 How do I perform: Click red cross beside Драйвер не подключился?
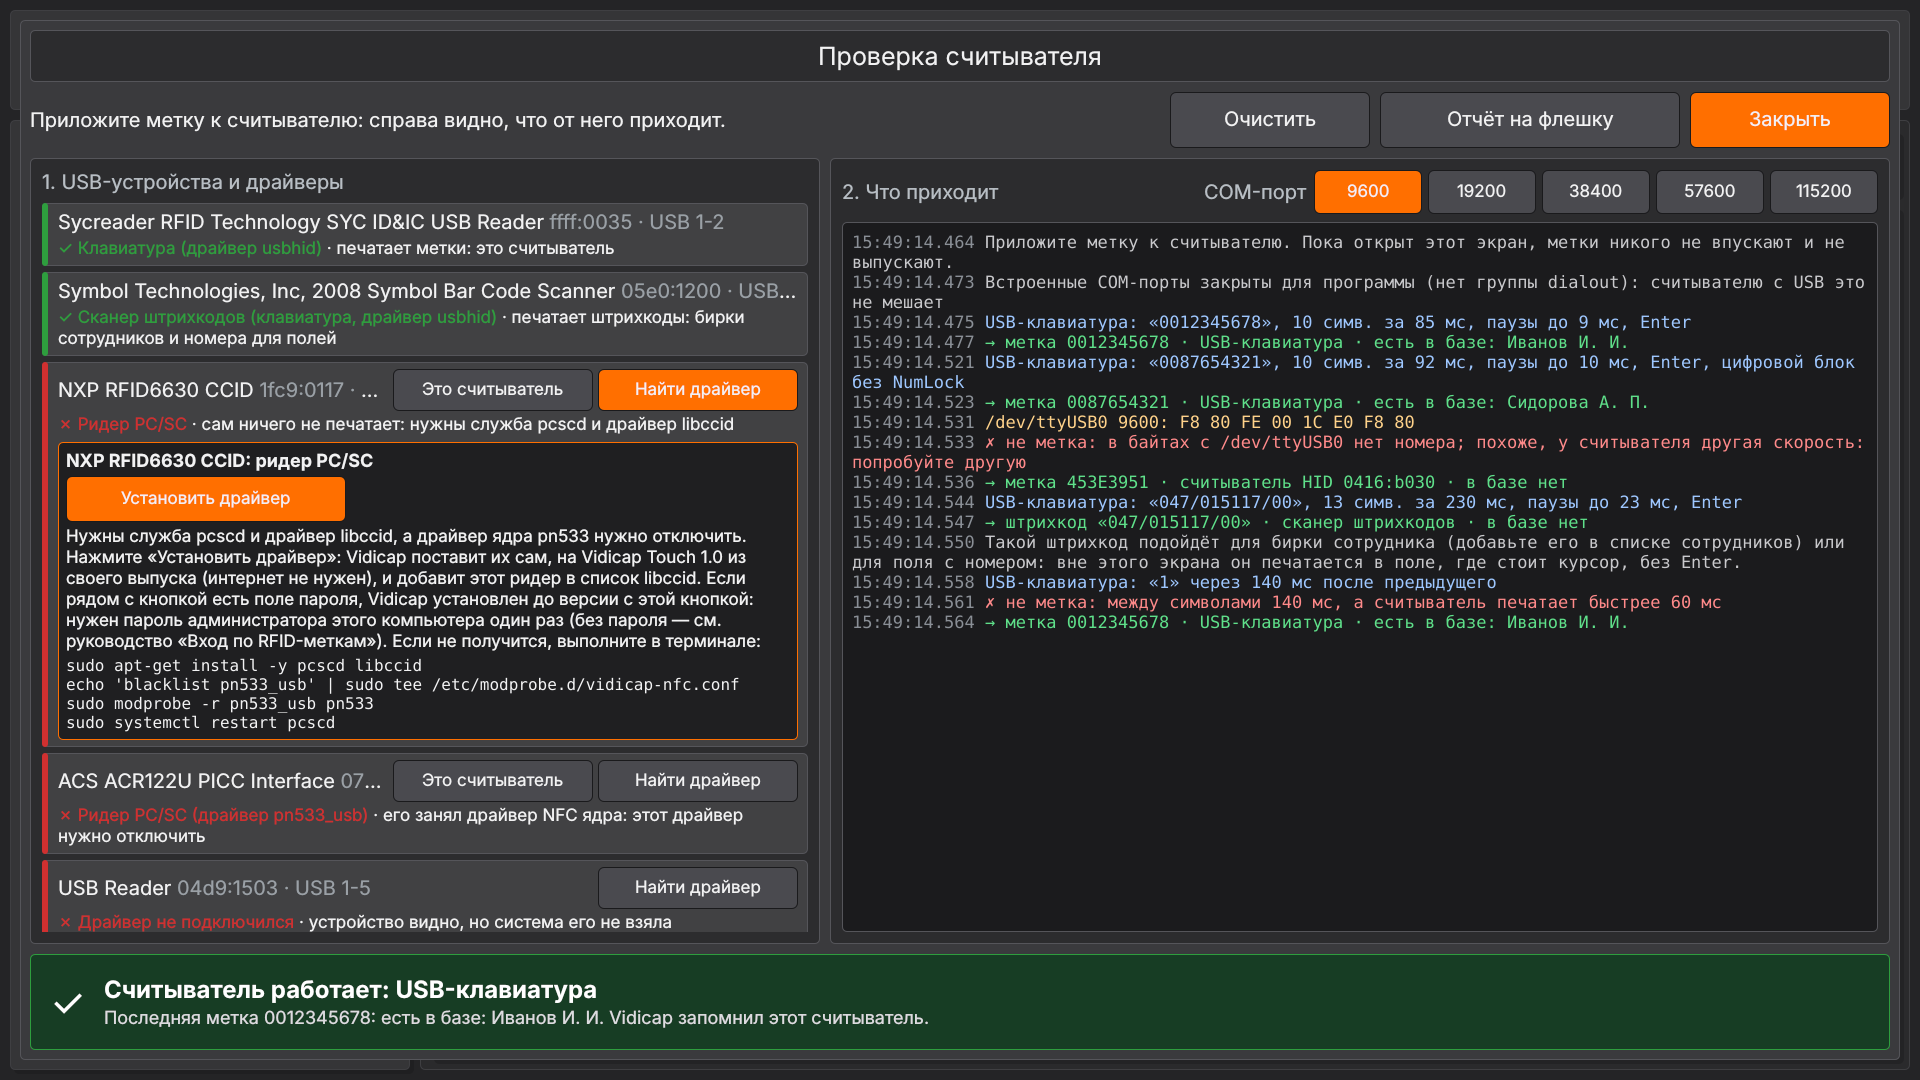65,923
